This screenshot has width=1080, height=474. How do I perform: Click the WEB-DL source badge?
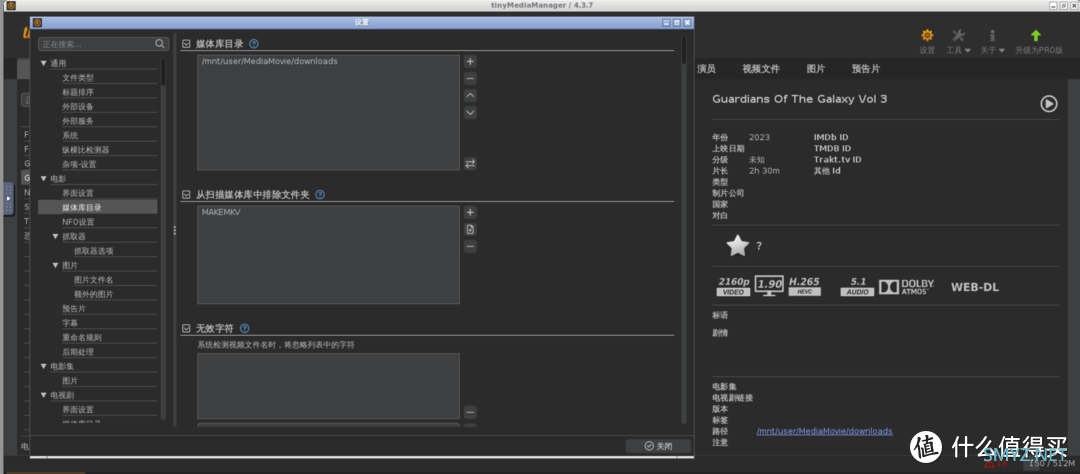click(975, 287)
